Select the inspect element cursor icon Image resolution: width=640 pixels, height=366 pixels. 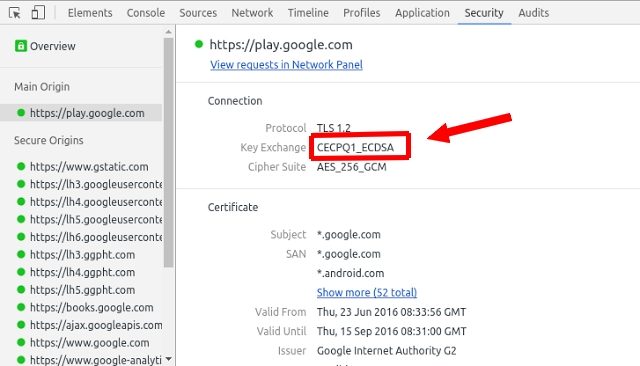[x=15, y=13]
